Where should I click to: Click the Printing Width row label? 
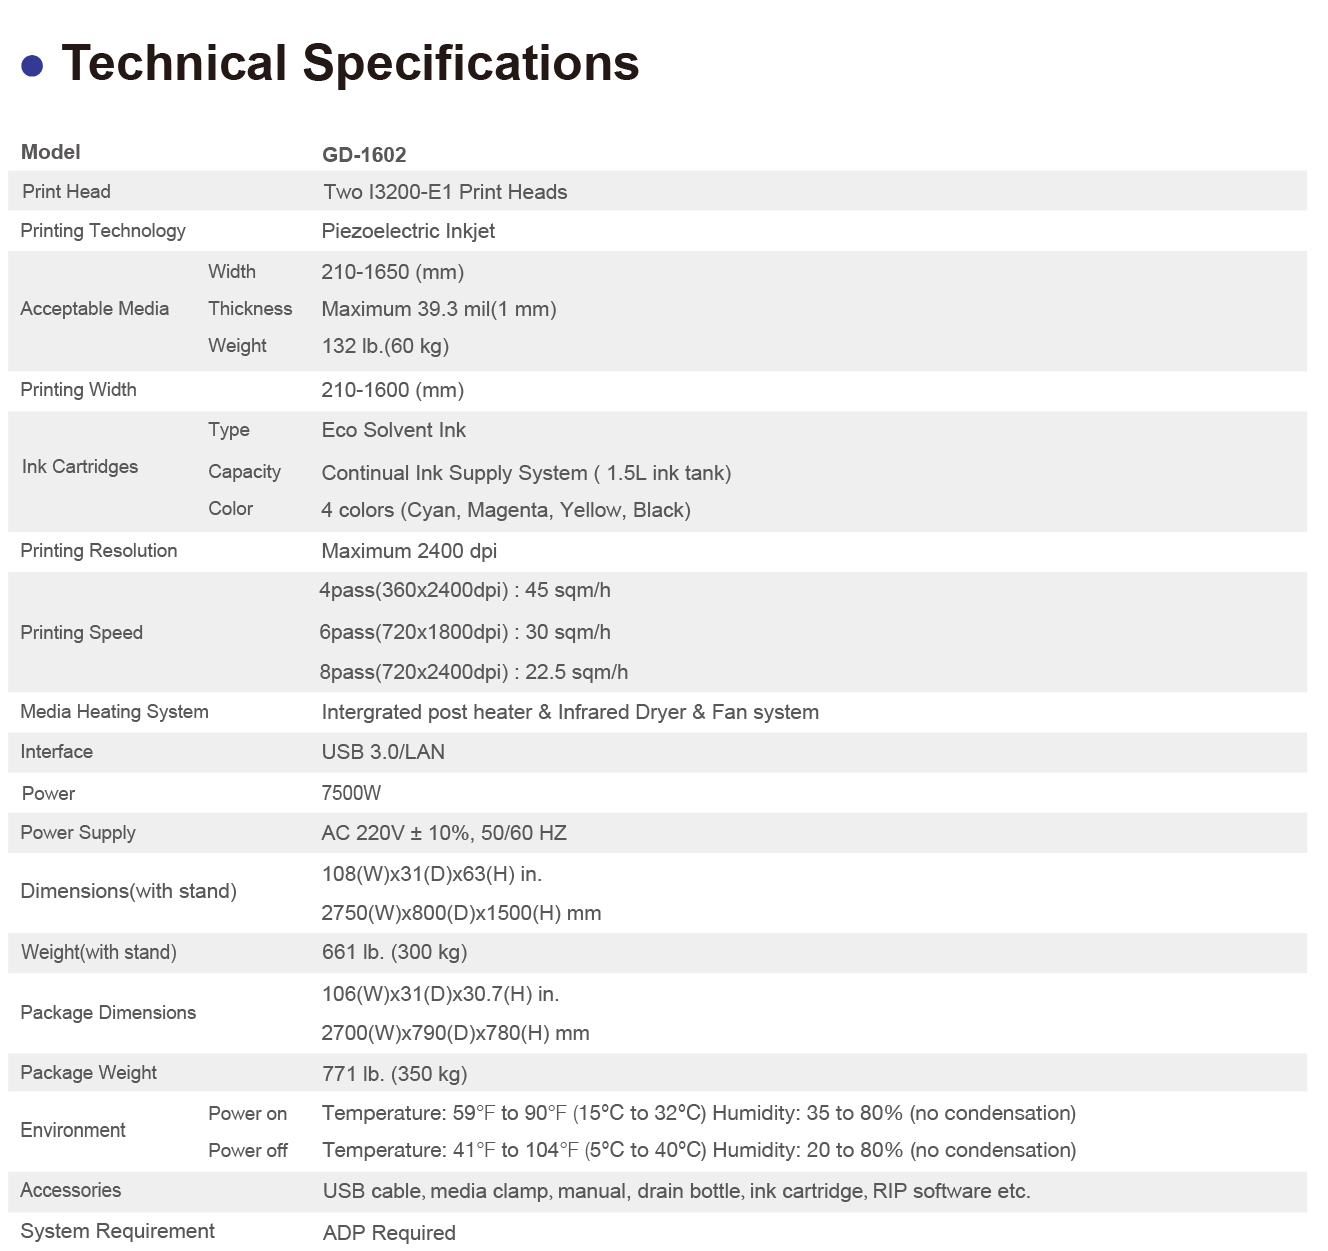point(78,390)
